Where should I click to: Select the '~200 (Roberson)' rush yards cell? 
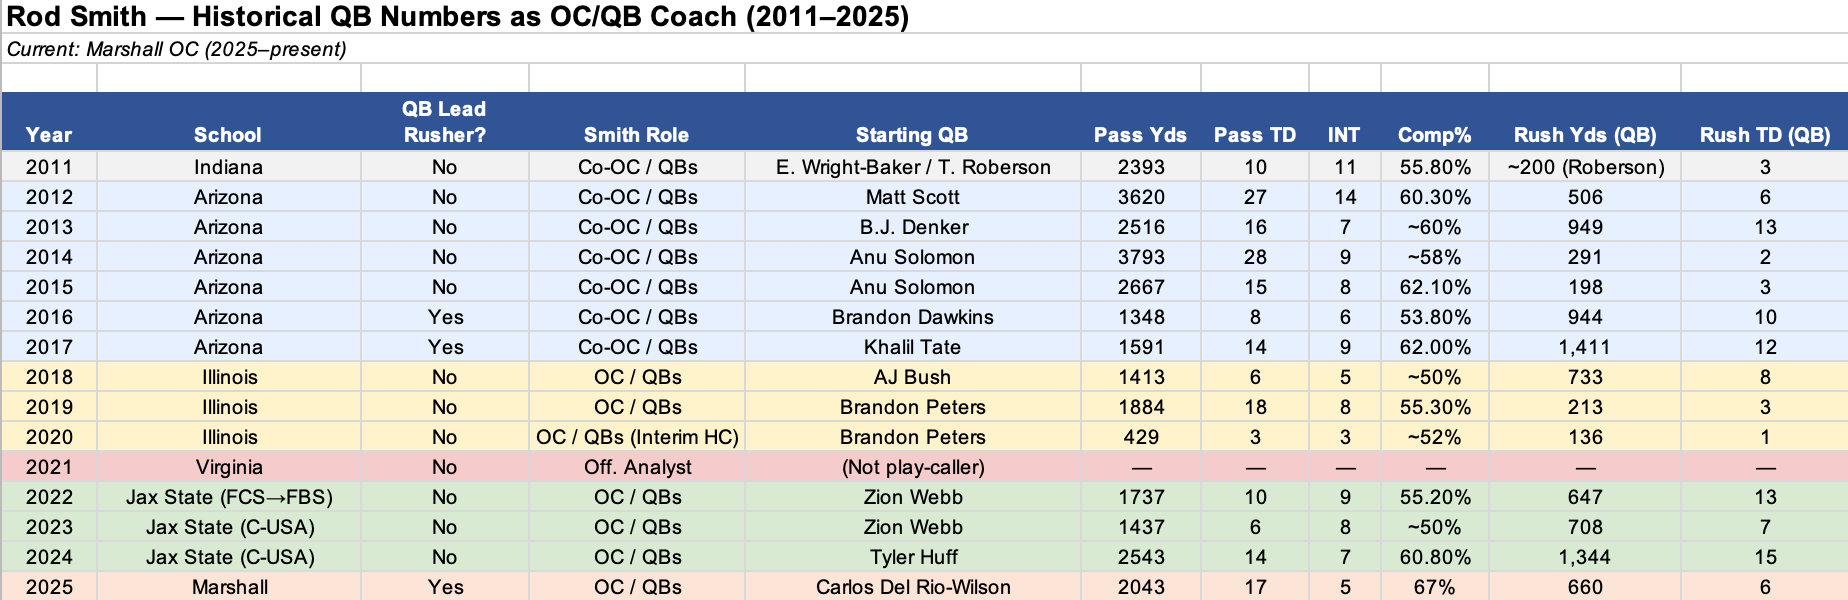pos(1585,167)
